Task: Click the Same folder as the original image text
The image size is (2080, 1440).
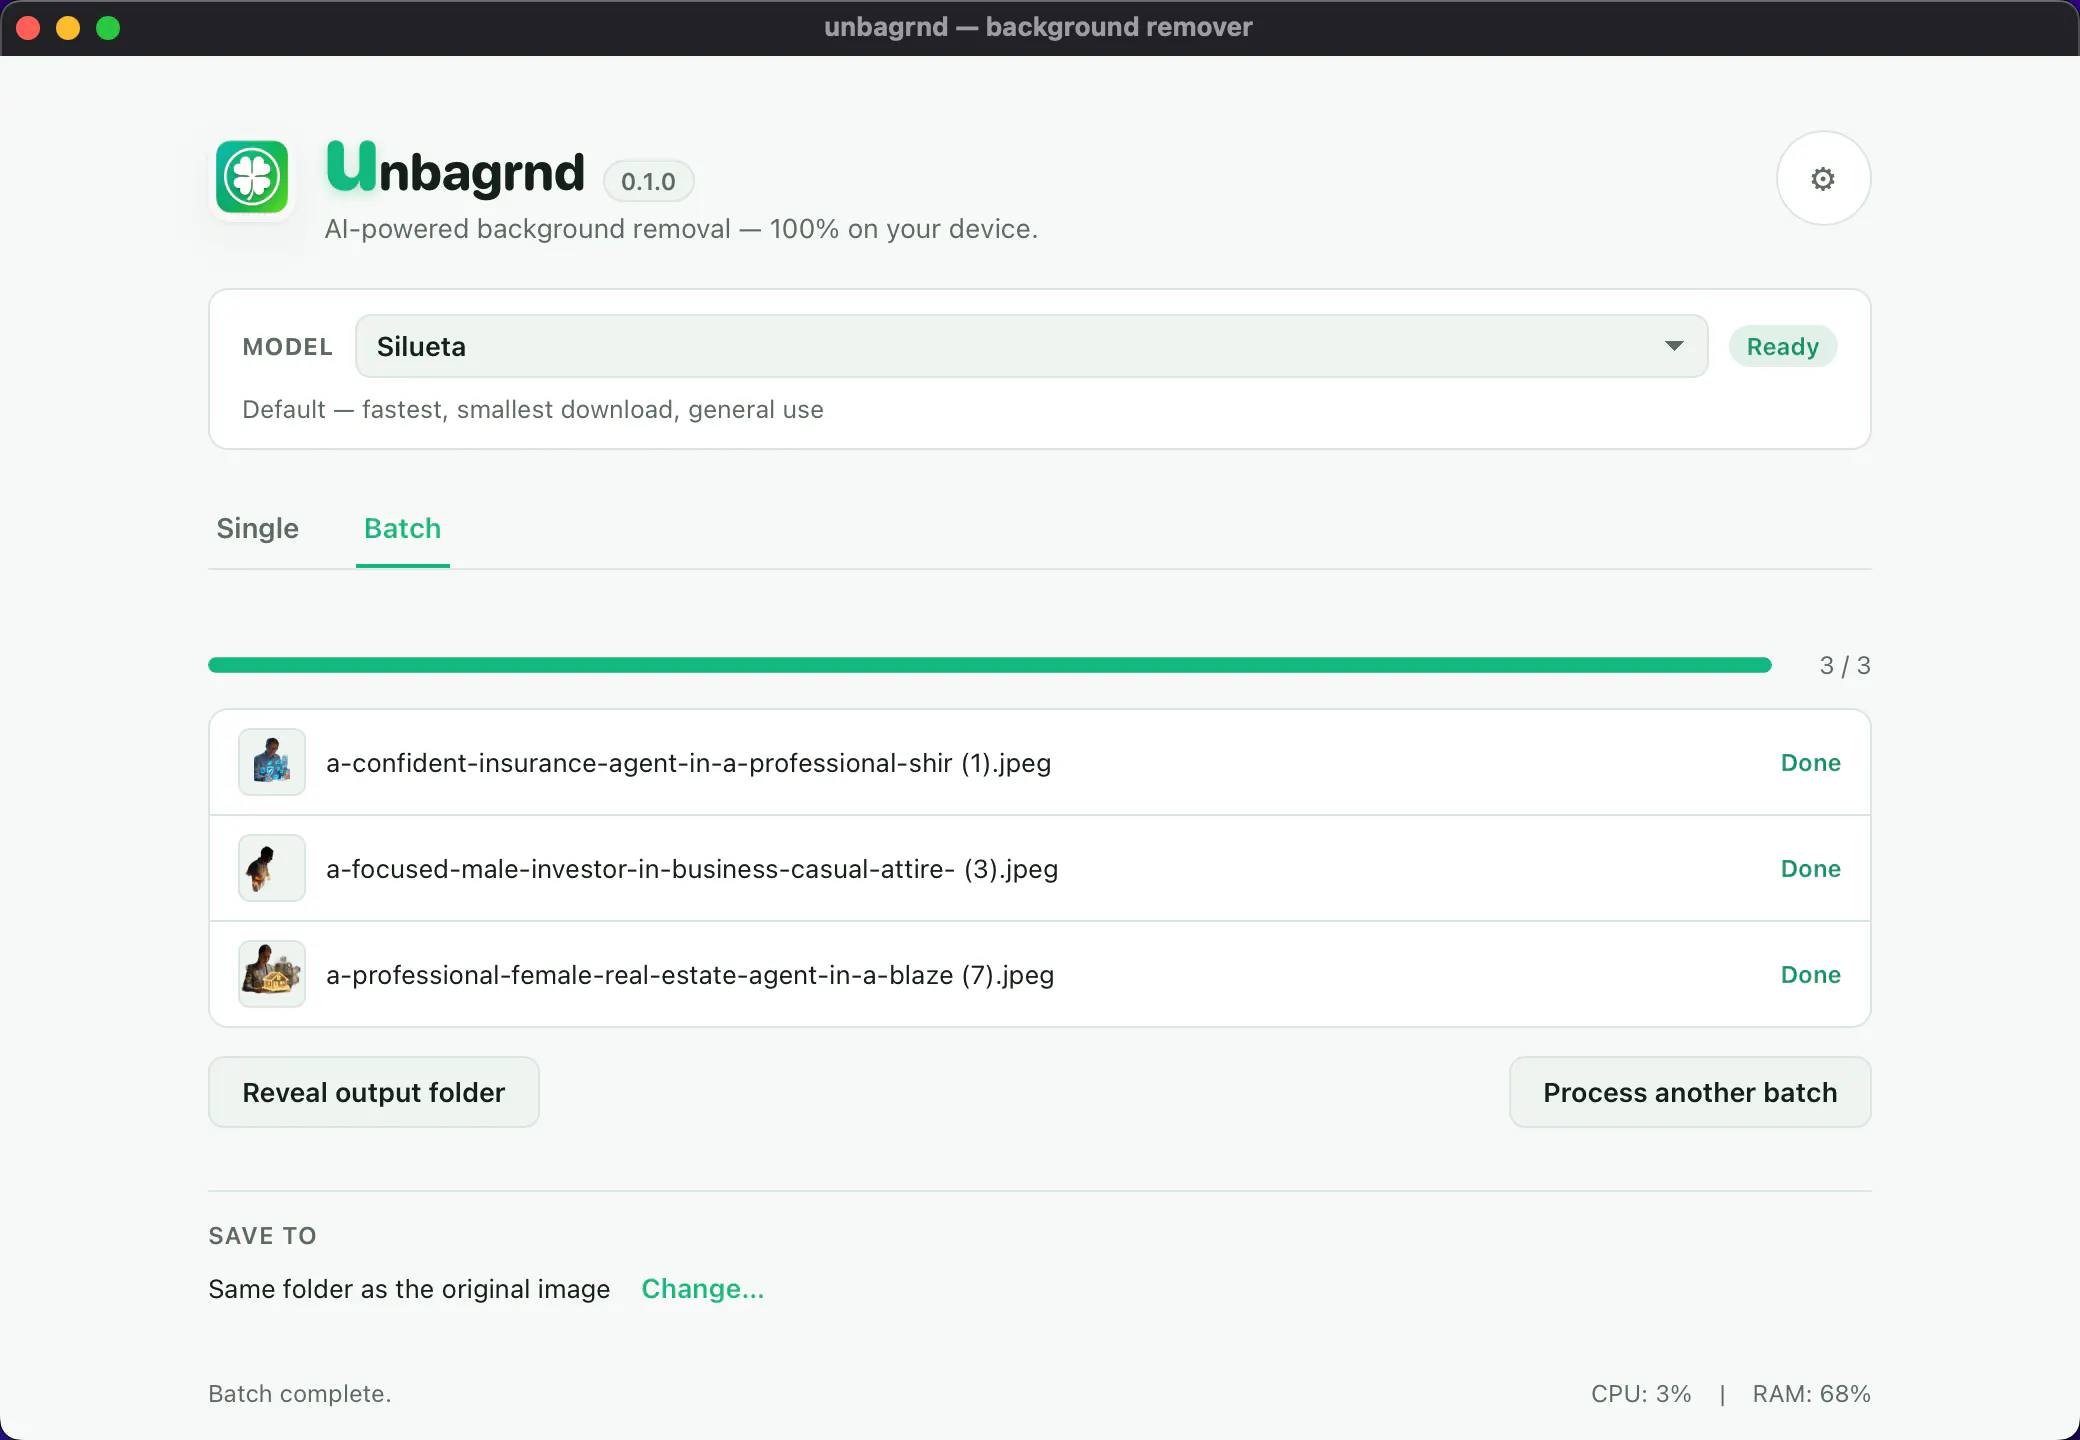Action: point(409,1289)
